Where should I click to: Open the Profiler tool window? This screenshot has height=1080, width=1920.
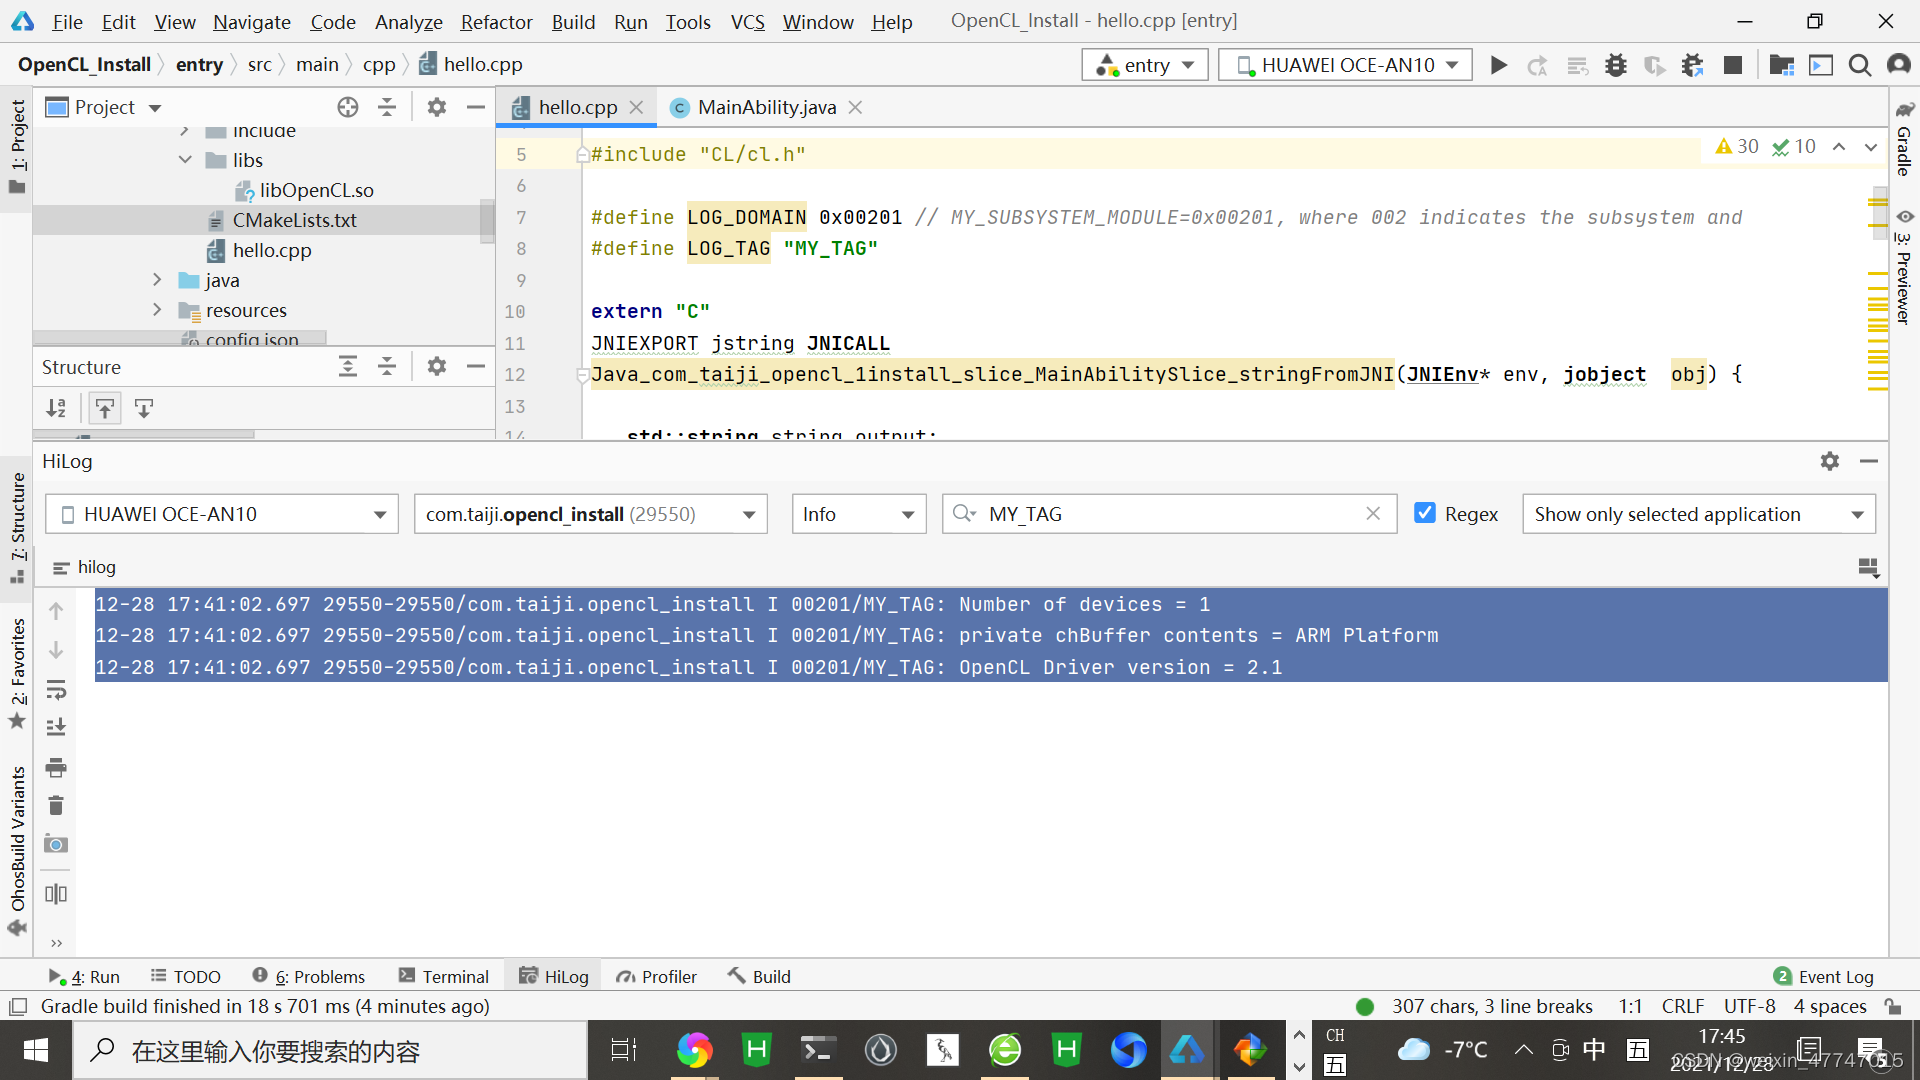click(657, 976)
